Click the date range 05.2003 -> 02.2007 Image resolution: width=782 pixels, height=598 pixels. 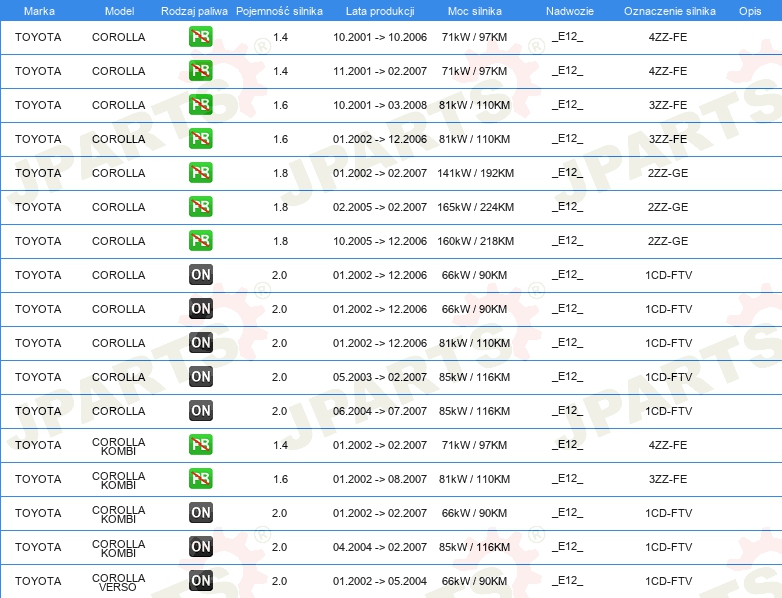tap(380, 377)
